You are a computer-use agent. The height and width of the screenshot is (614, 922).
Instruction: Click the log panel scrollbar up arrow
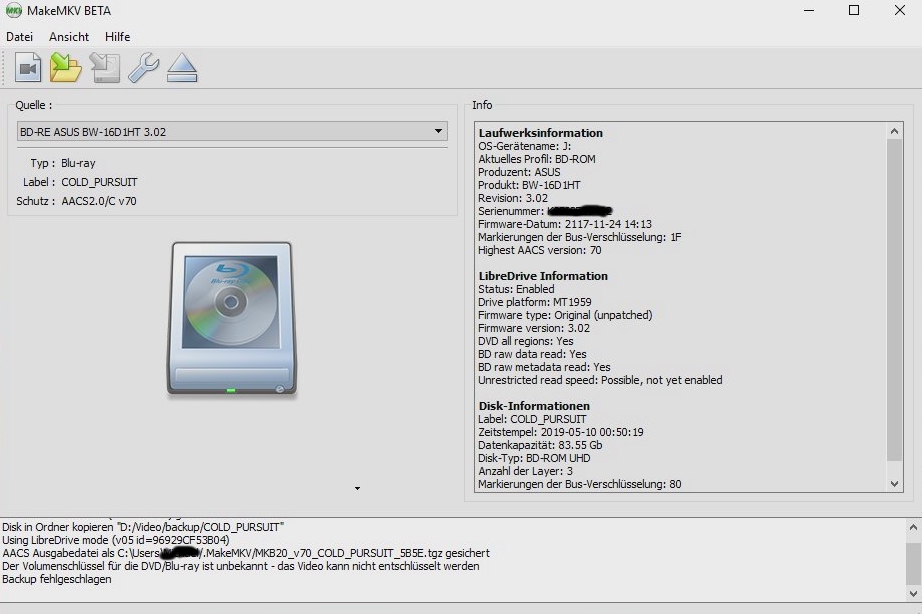tap(913, 527)
